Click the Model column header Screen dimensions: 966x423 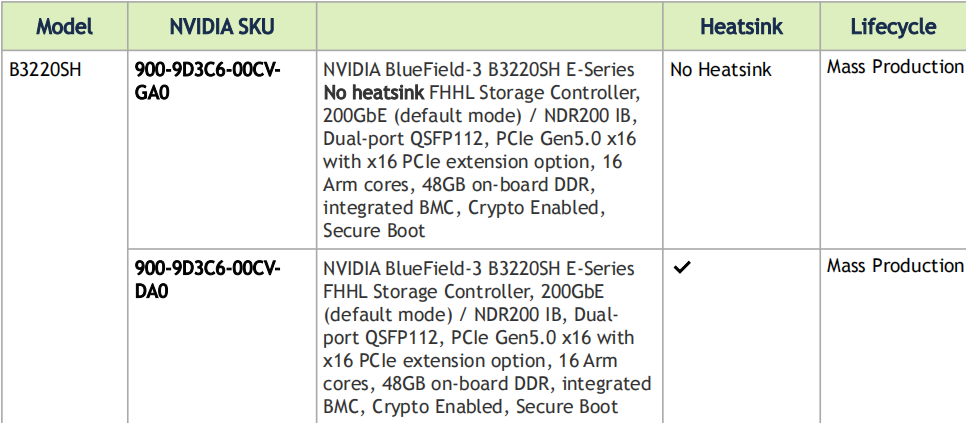point(64,26)
